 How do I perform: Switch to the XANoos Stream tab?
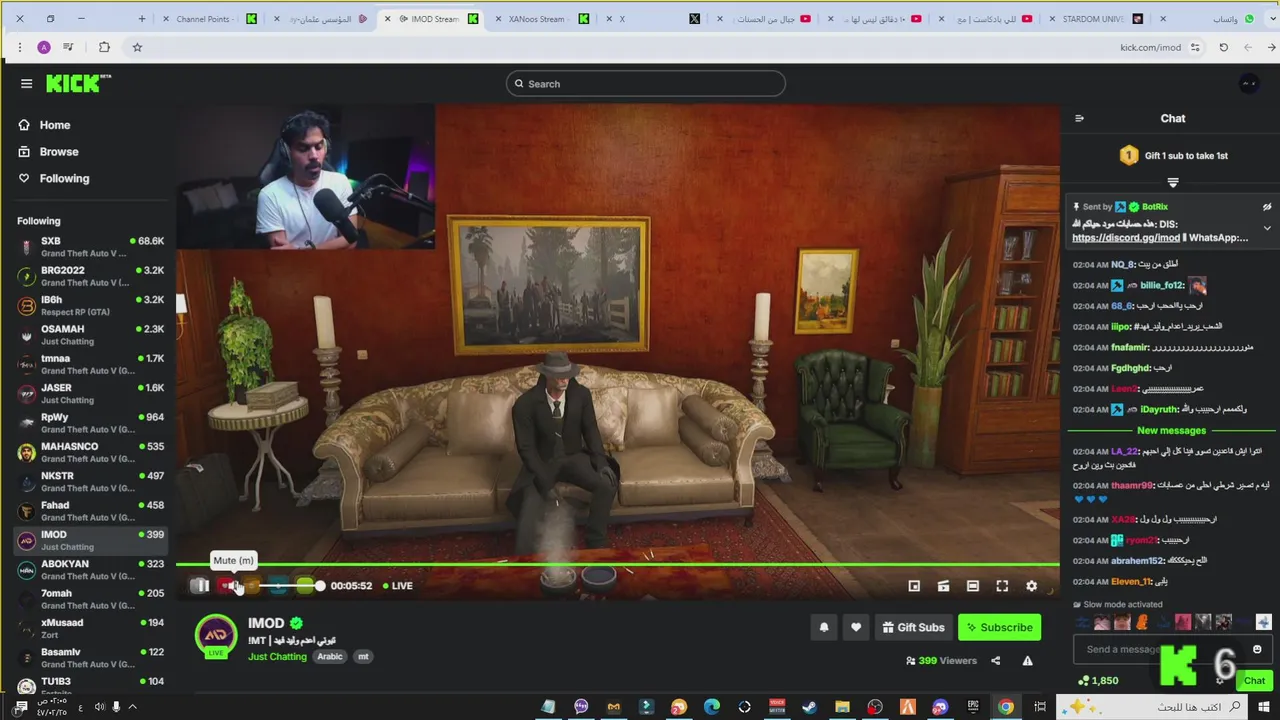click(543, 19)
